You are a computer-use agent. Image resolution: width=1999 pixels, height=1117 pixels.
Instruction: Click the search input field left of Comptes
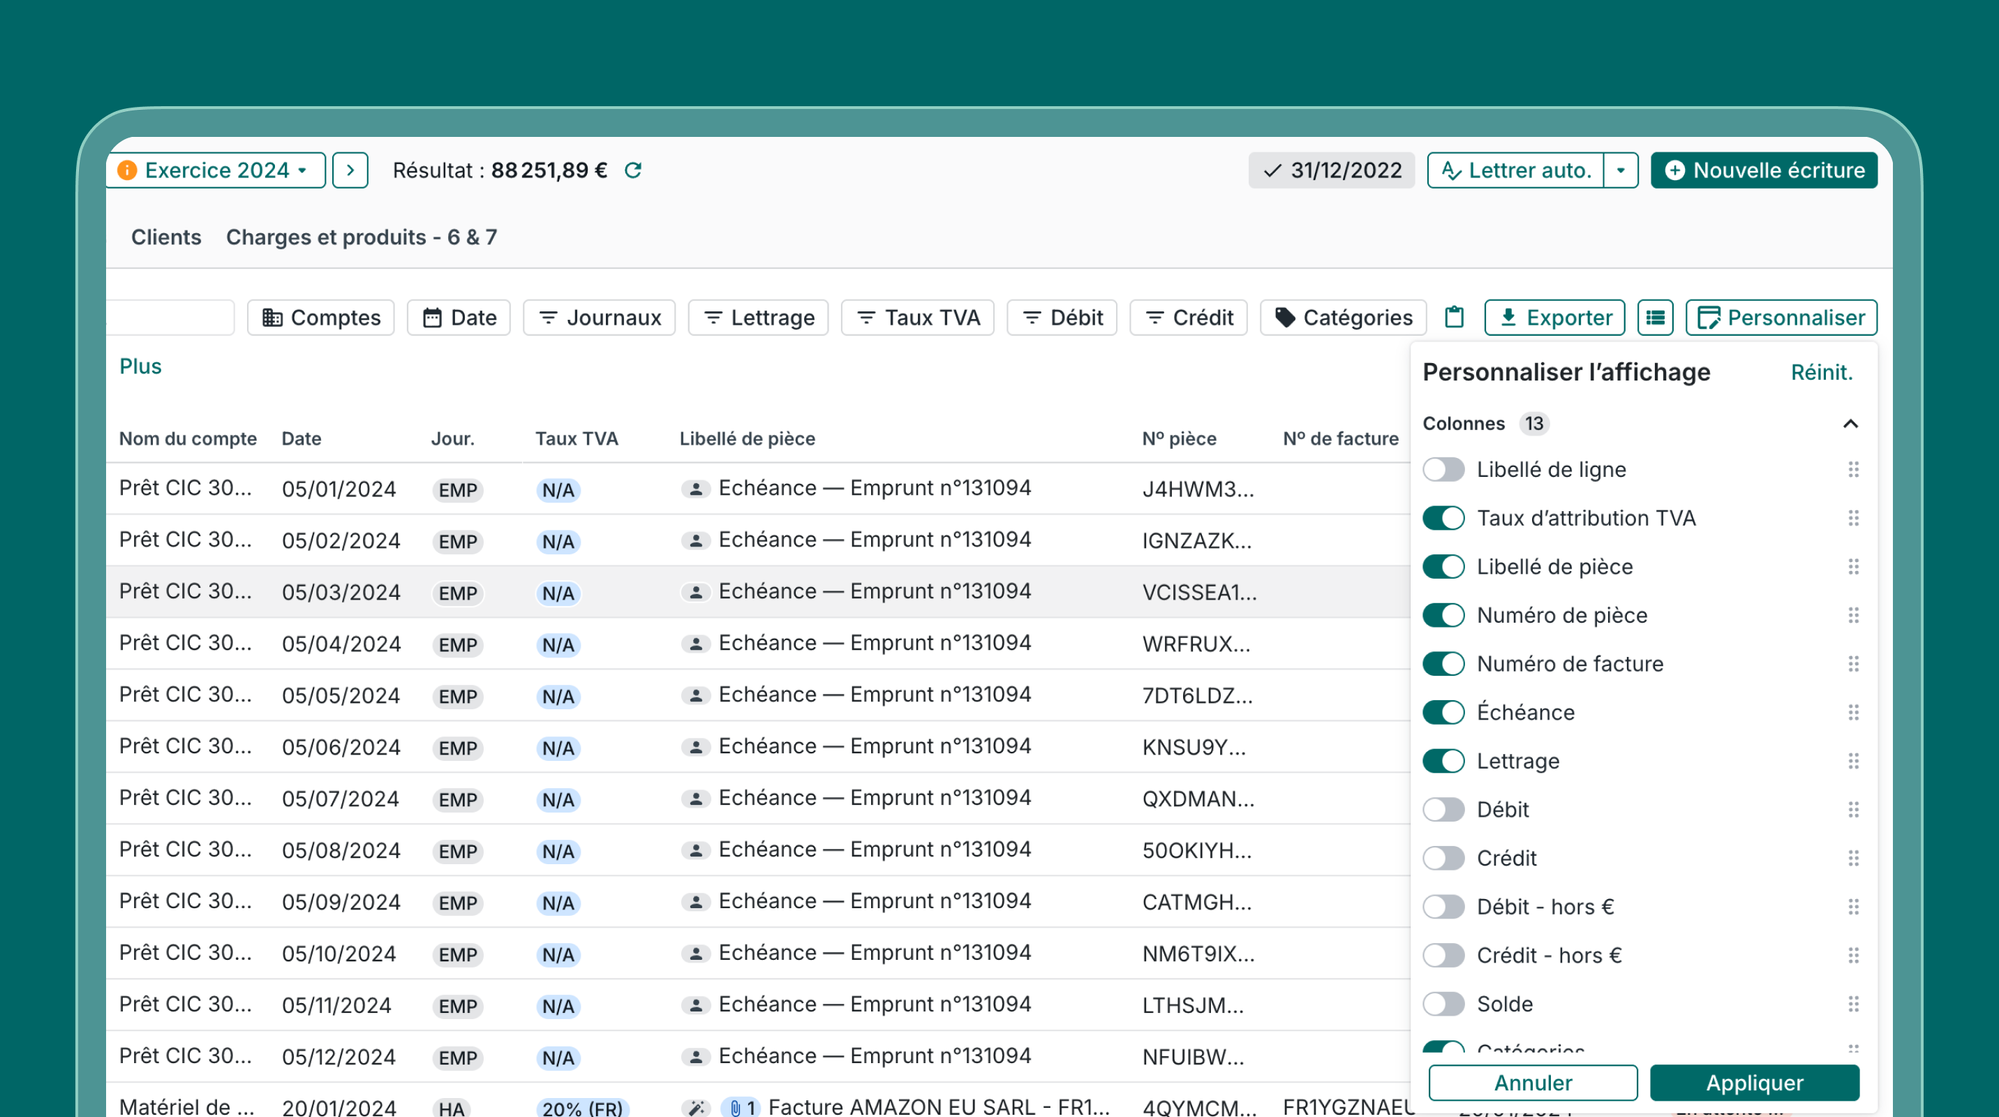(171, 317)
